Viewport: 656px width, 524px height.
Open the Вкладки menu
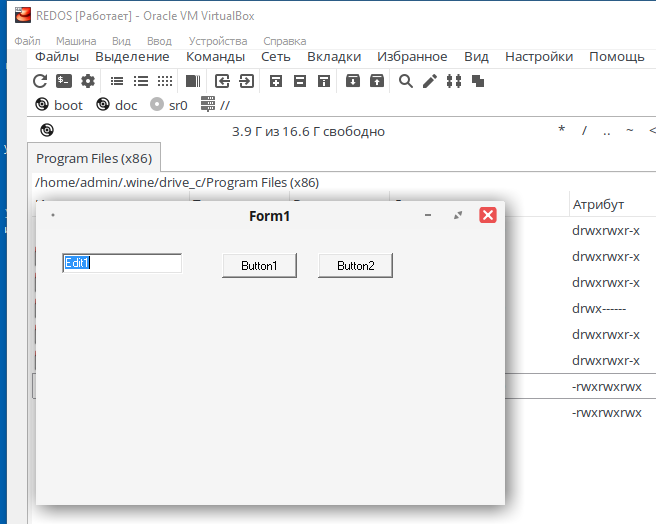tap(334, 57)
